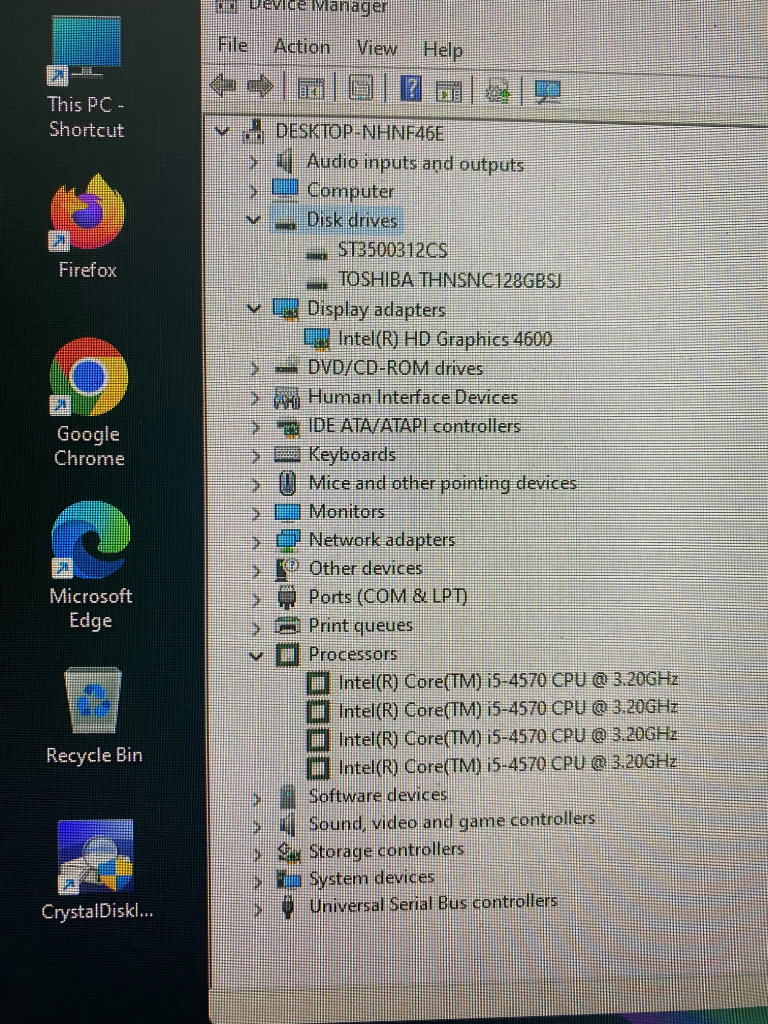
Task: Click Scan for hardware changes monitor icon
Action: point(547,91)
